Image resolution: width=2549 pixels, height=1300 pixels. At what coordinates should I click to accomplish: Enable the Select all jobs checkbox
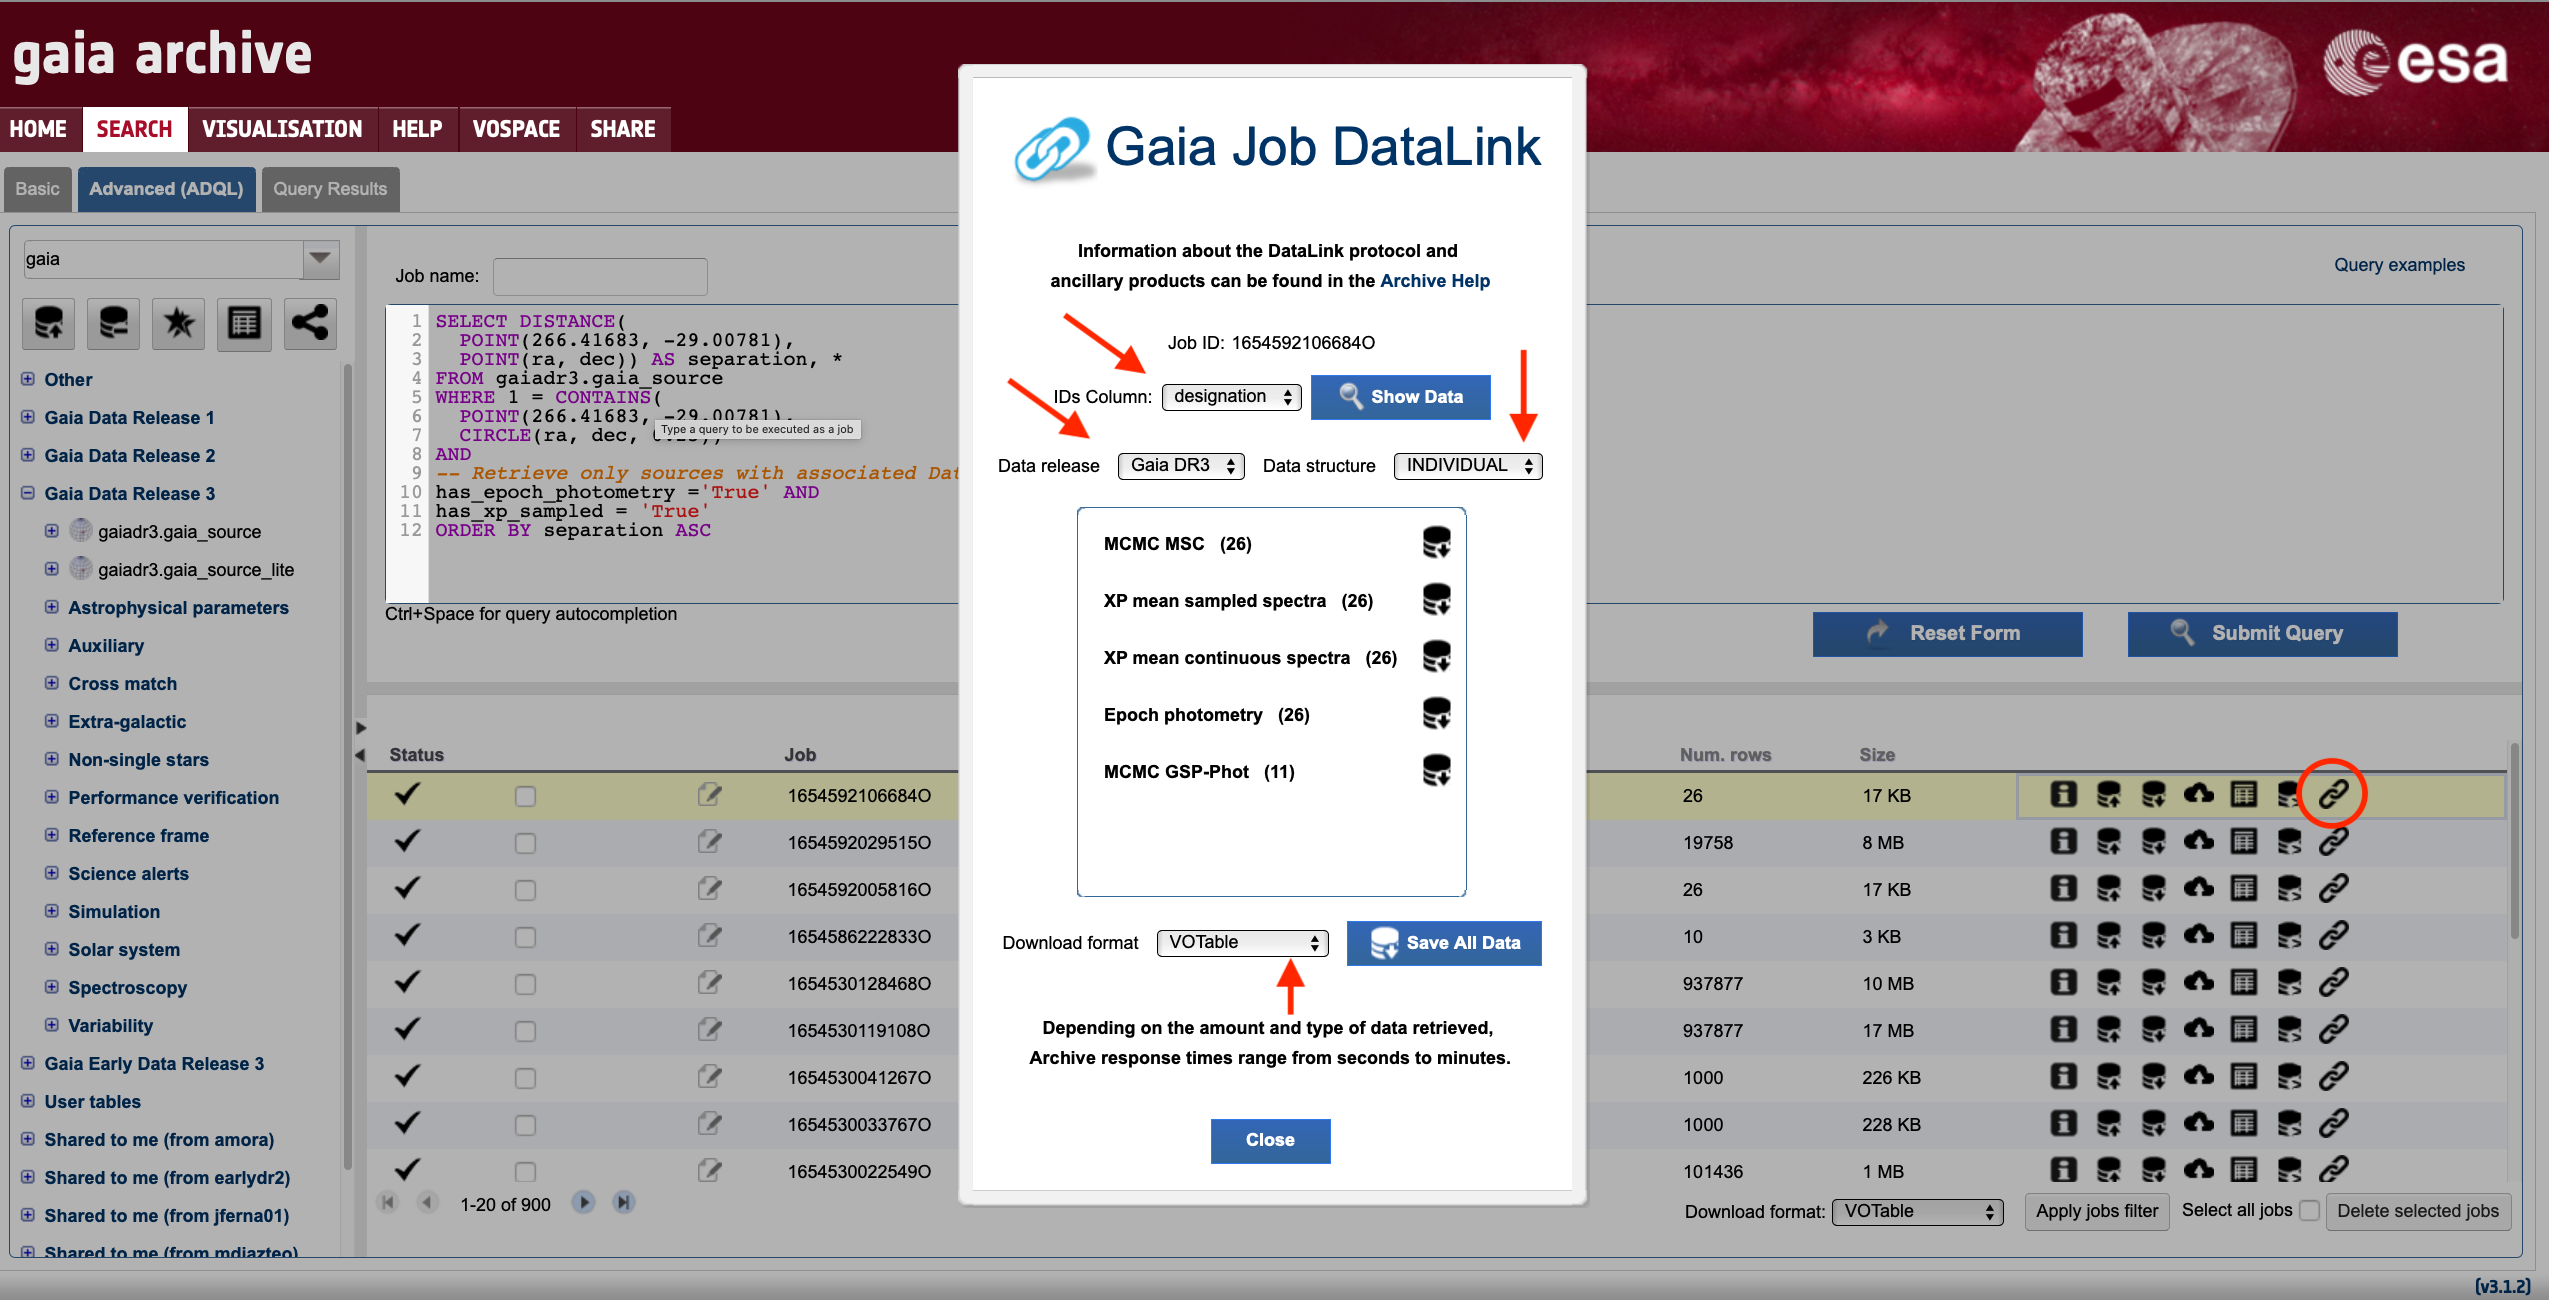(2309, 1211)
